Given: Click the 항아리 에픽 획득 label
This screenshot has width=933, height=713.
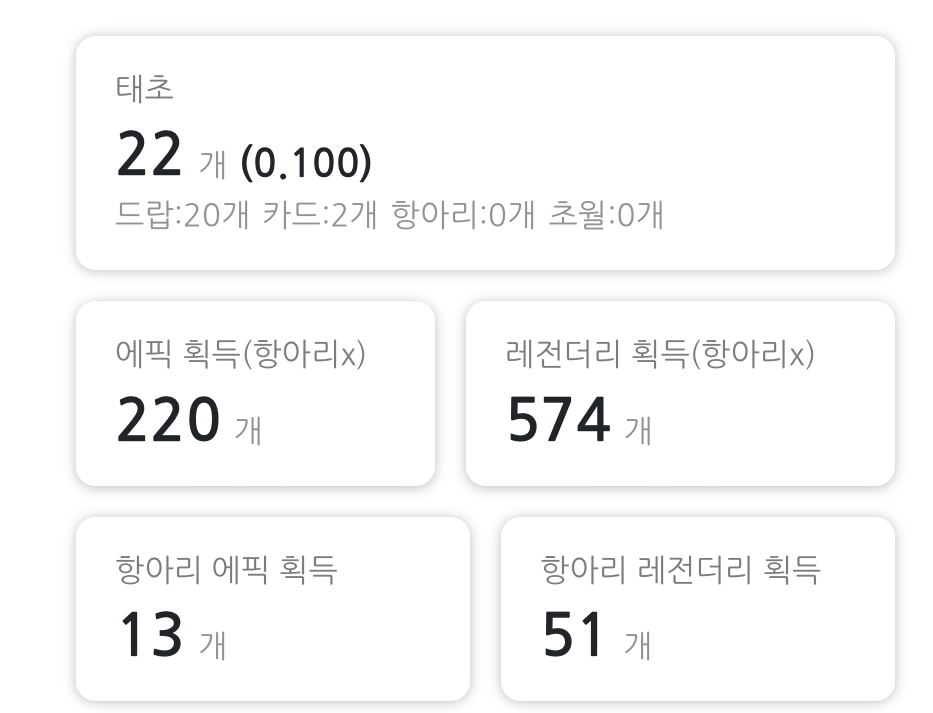Looking at the screenshot, I should pyautogui.click(x=227, y=570).
